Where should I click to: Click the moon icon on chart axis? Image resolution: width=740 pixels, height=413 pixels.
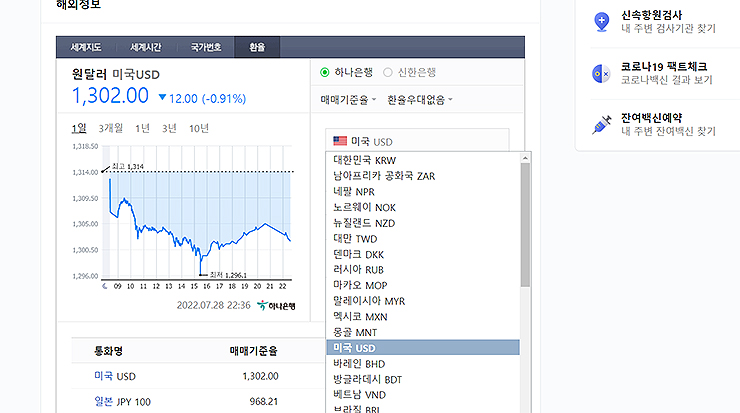coord(104,286)
